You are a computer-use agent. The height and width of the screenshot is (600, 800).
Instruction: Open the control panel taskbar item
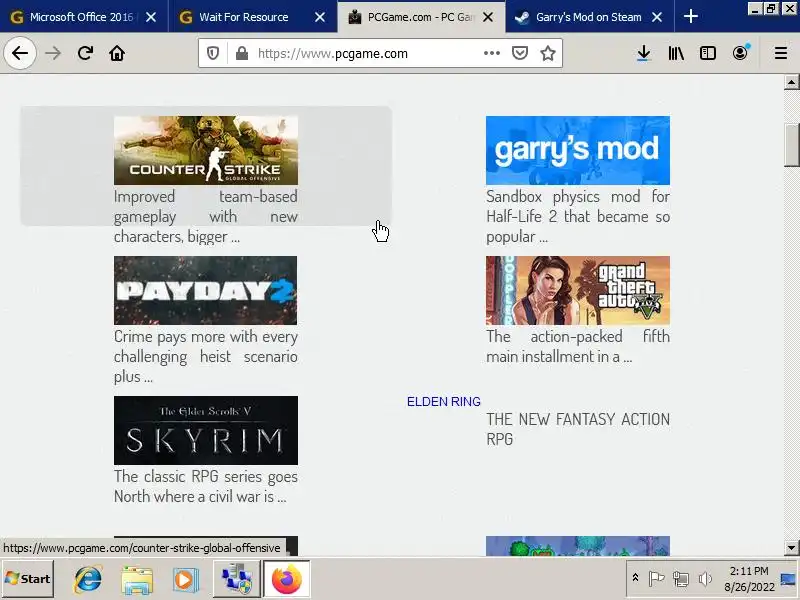236,579
